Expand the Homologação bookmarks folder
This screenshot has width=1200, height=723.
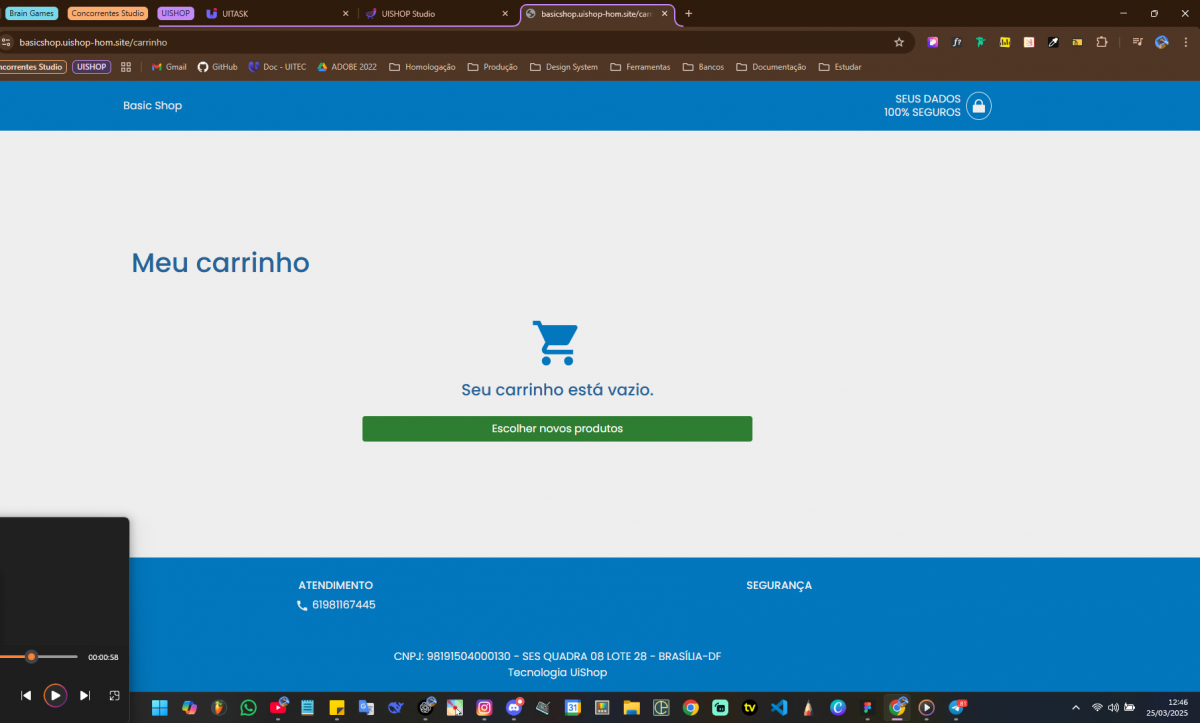pos(422,67)
